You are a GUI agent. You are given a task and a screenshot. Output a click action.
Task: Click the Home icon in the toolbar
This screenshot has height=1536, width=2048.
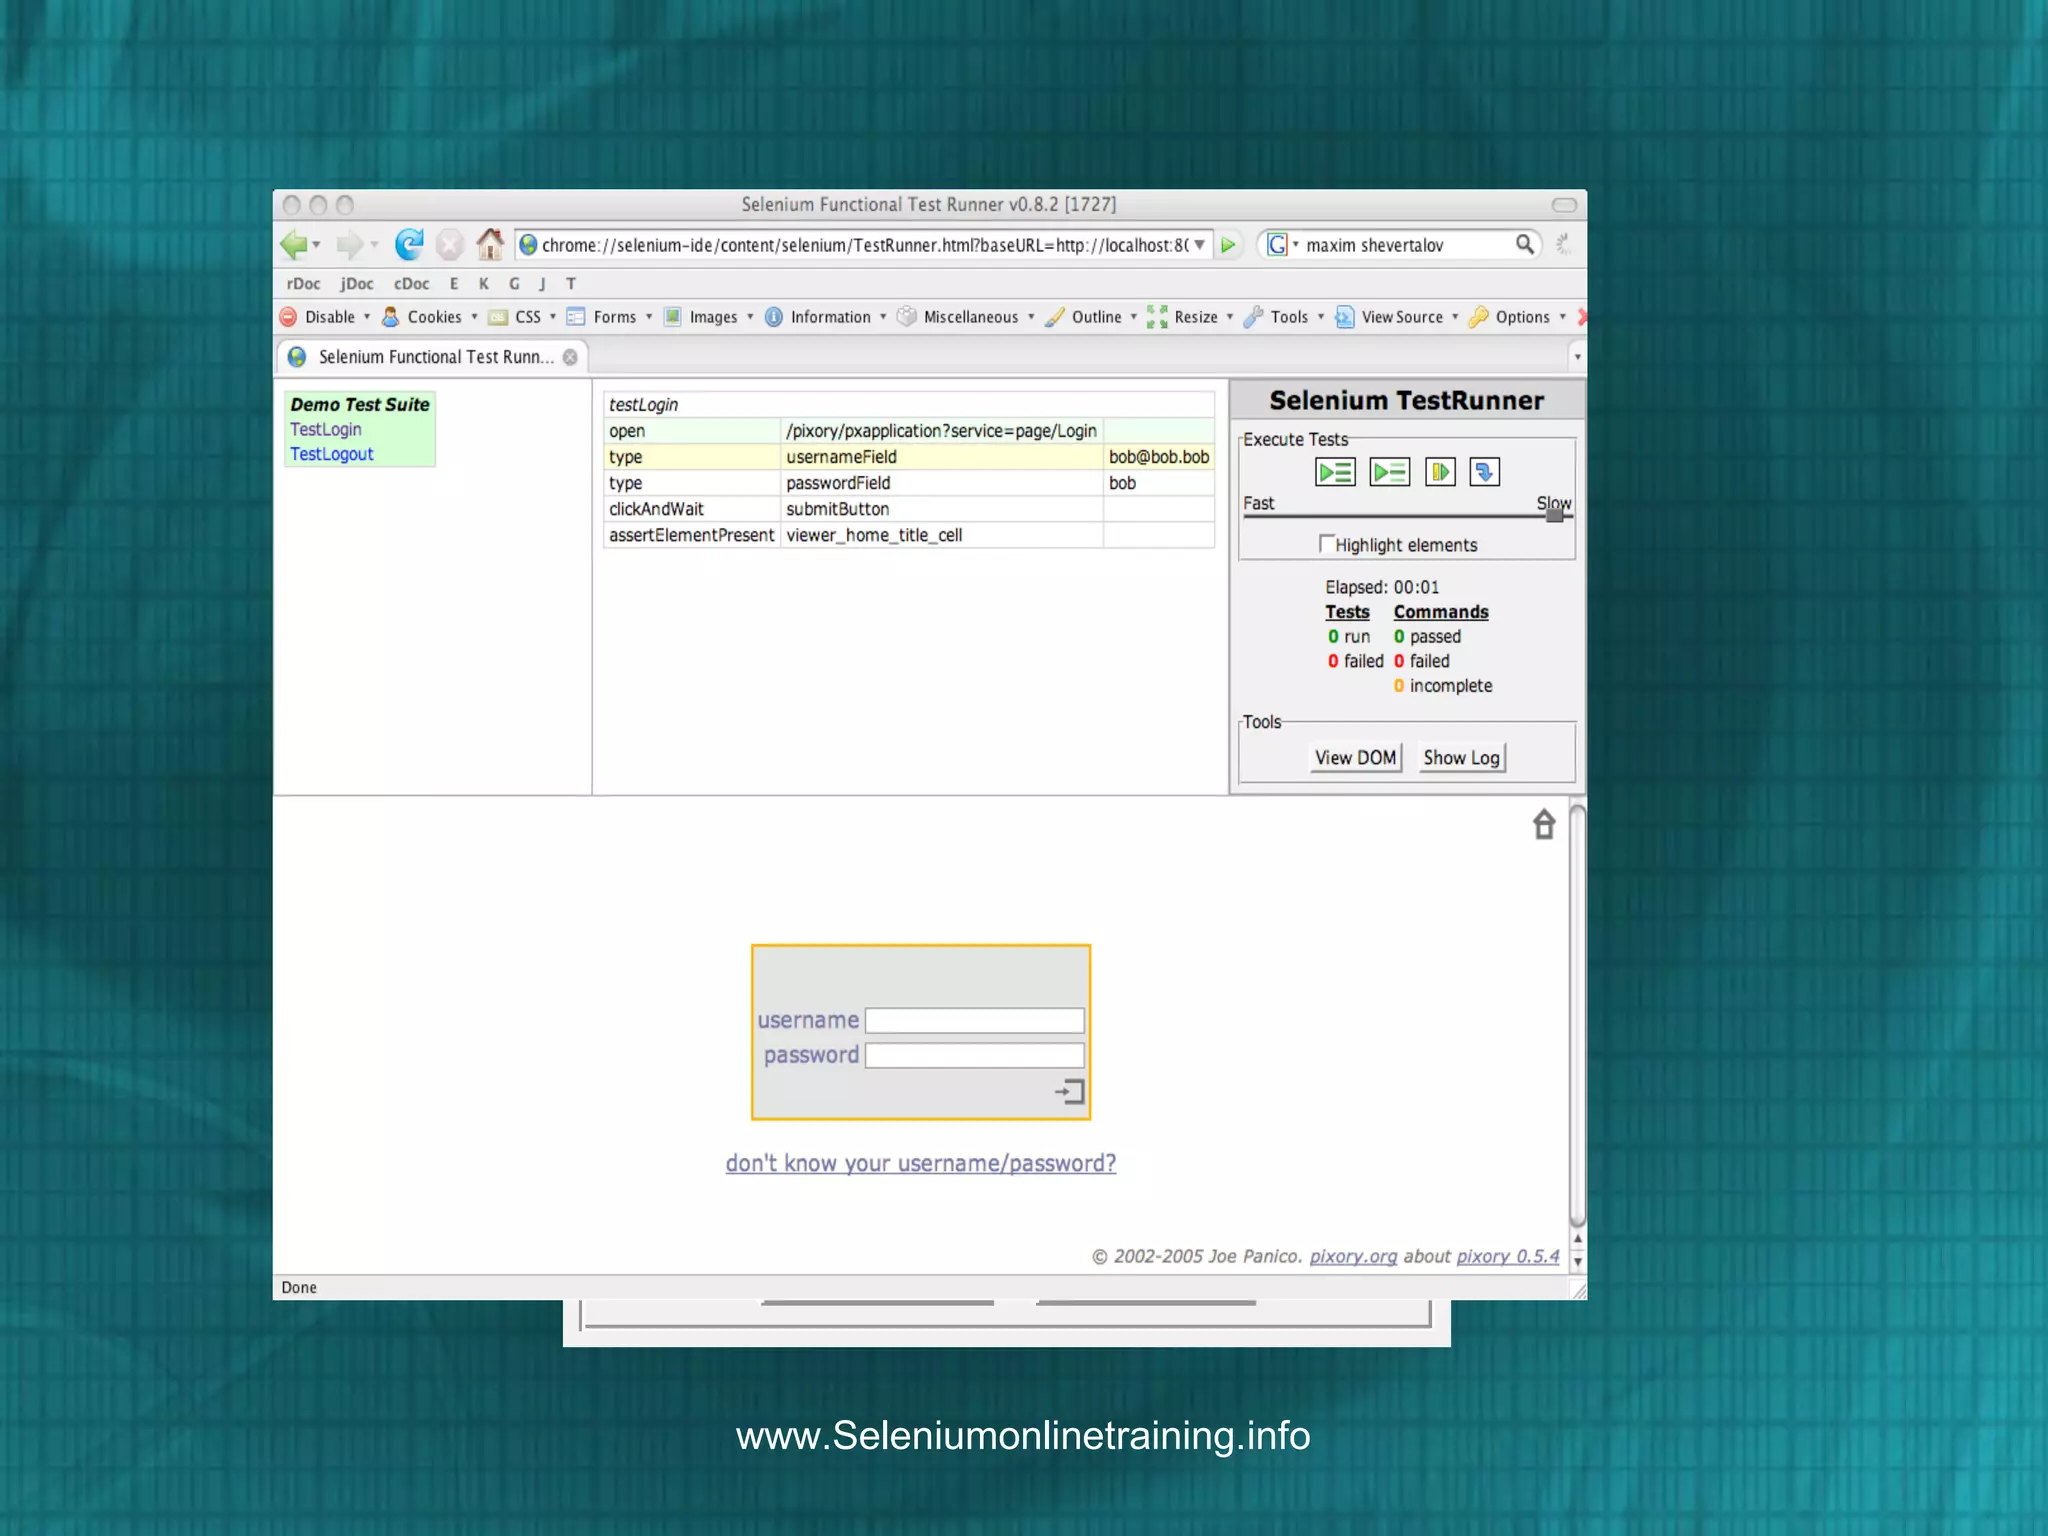point(490,244)
